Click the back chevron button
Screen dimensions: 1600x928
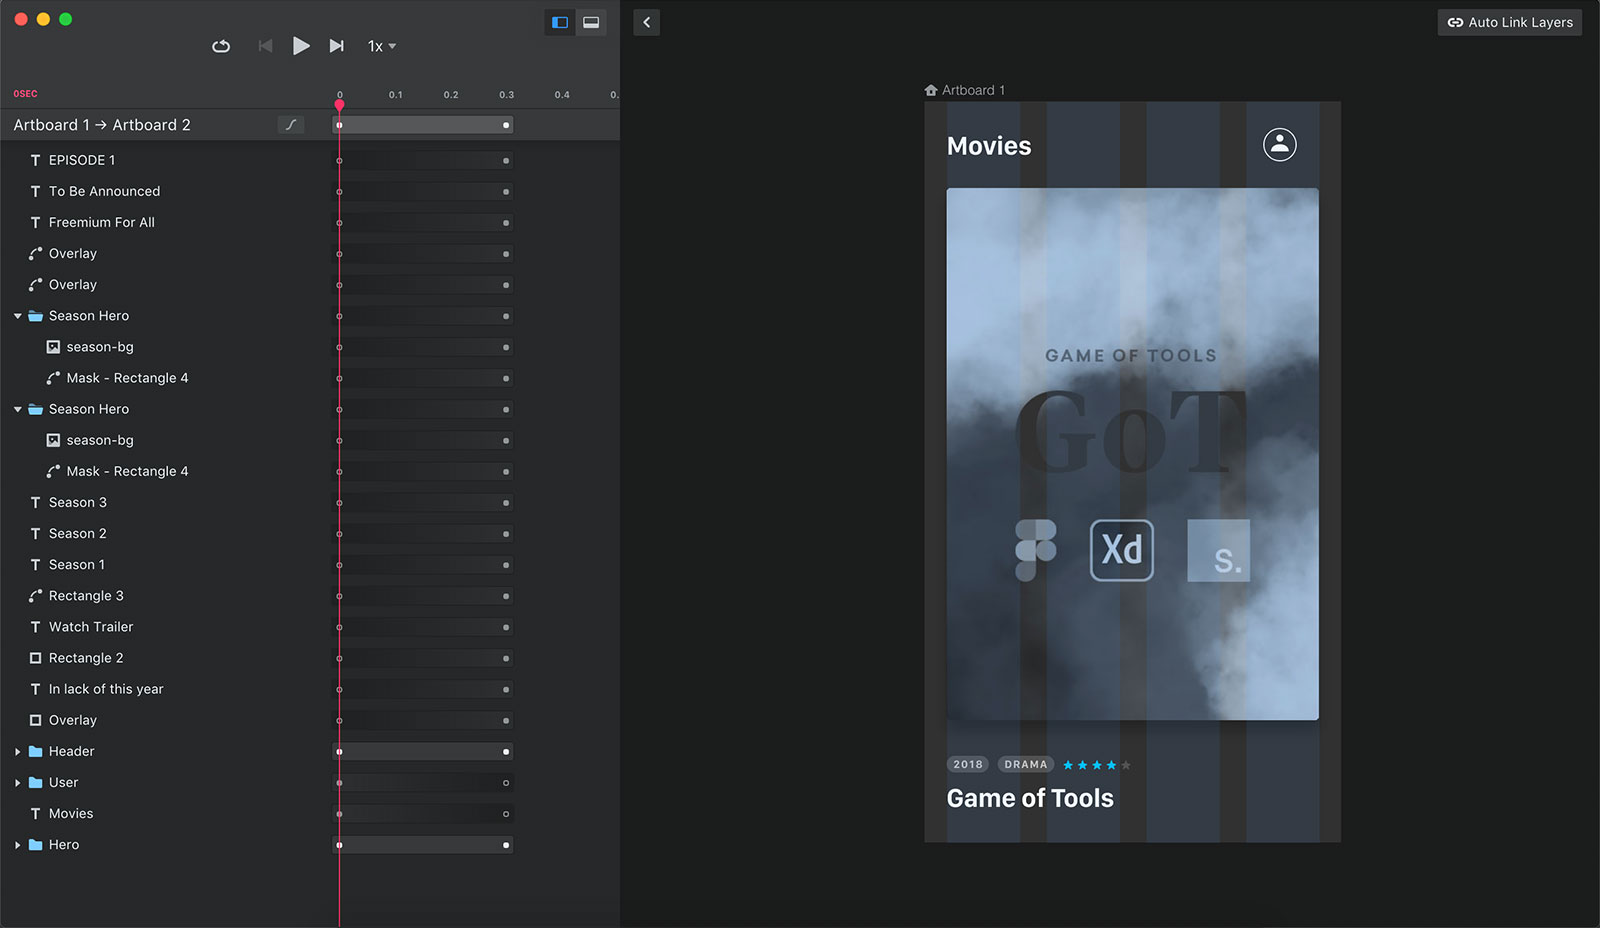(647, 22)
